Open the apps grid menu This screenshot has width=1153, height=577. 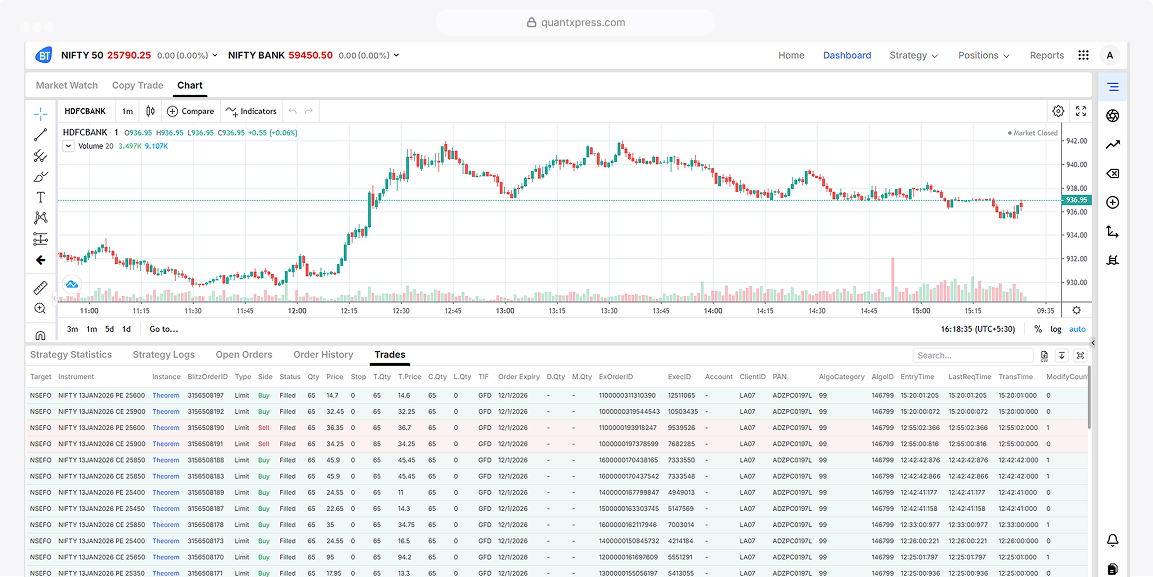(x=1083, y=55)
